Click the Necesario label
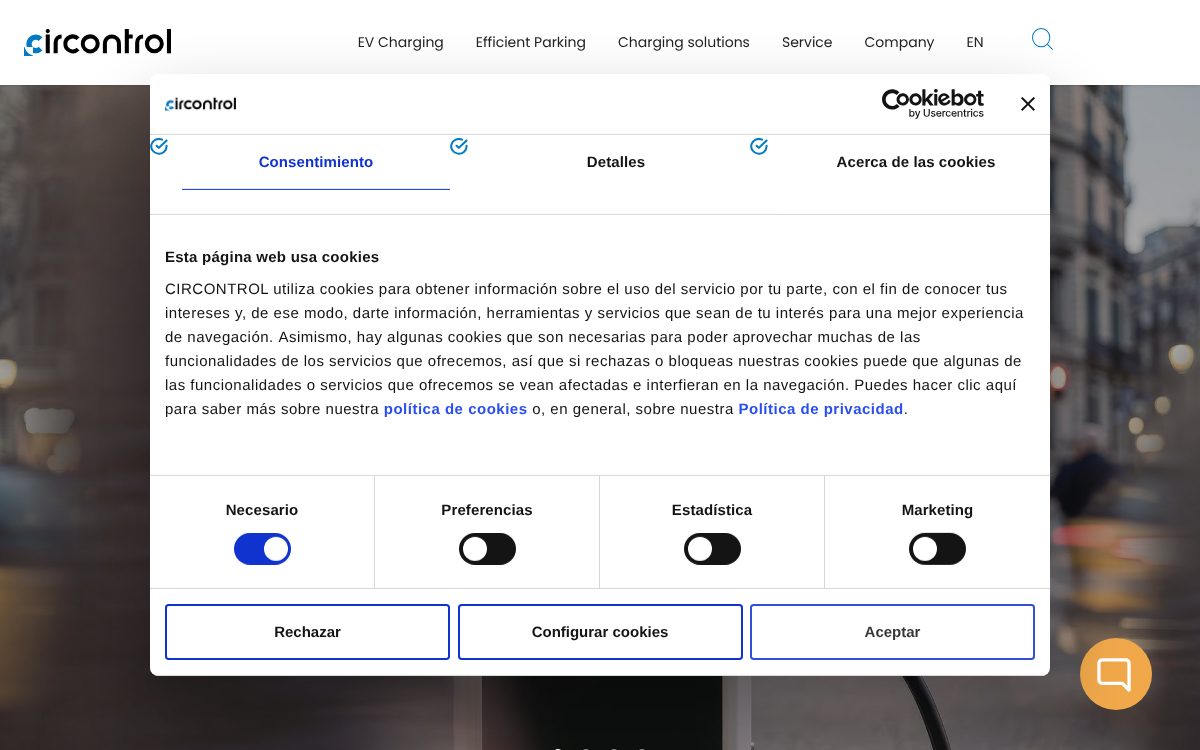This screenshot has height=750, width=1200. click(x=262, y=510)
